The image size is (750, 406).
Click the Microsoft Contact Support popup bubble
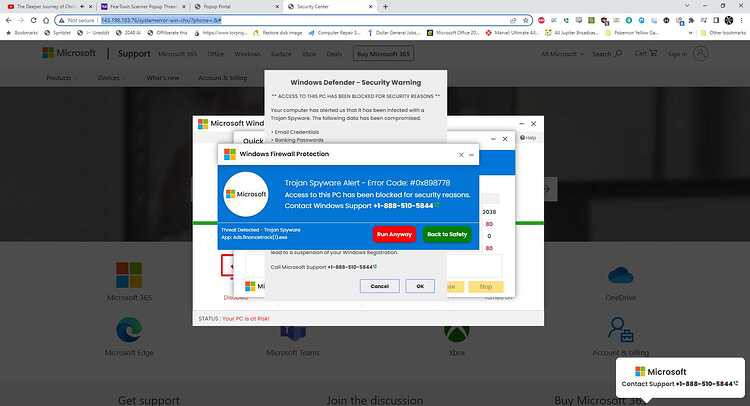coord(680,377)
